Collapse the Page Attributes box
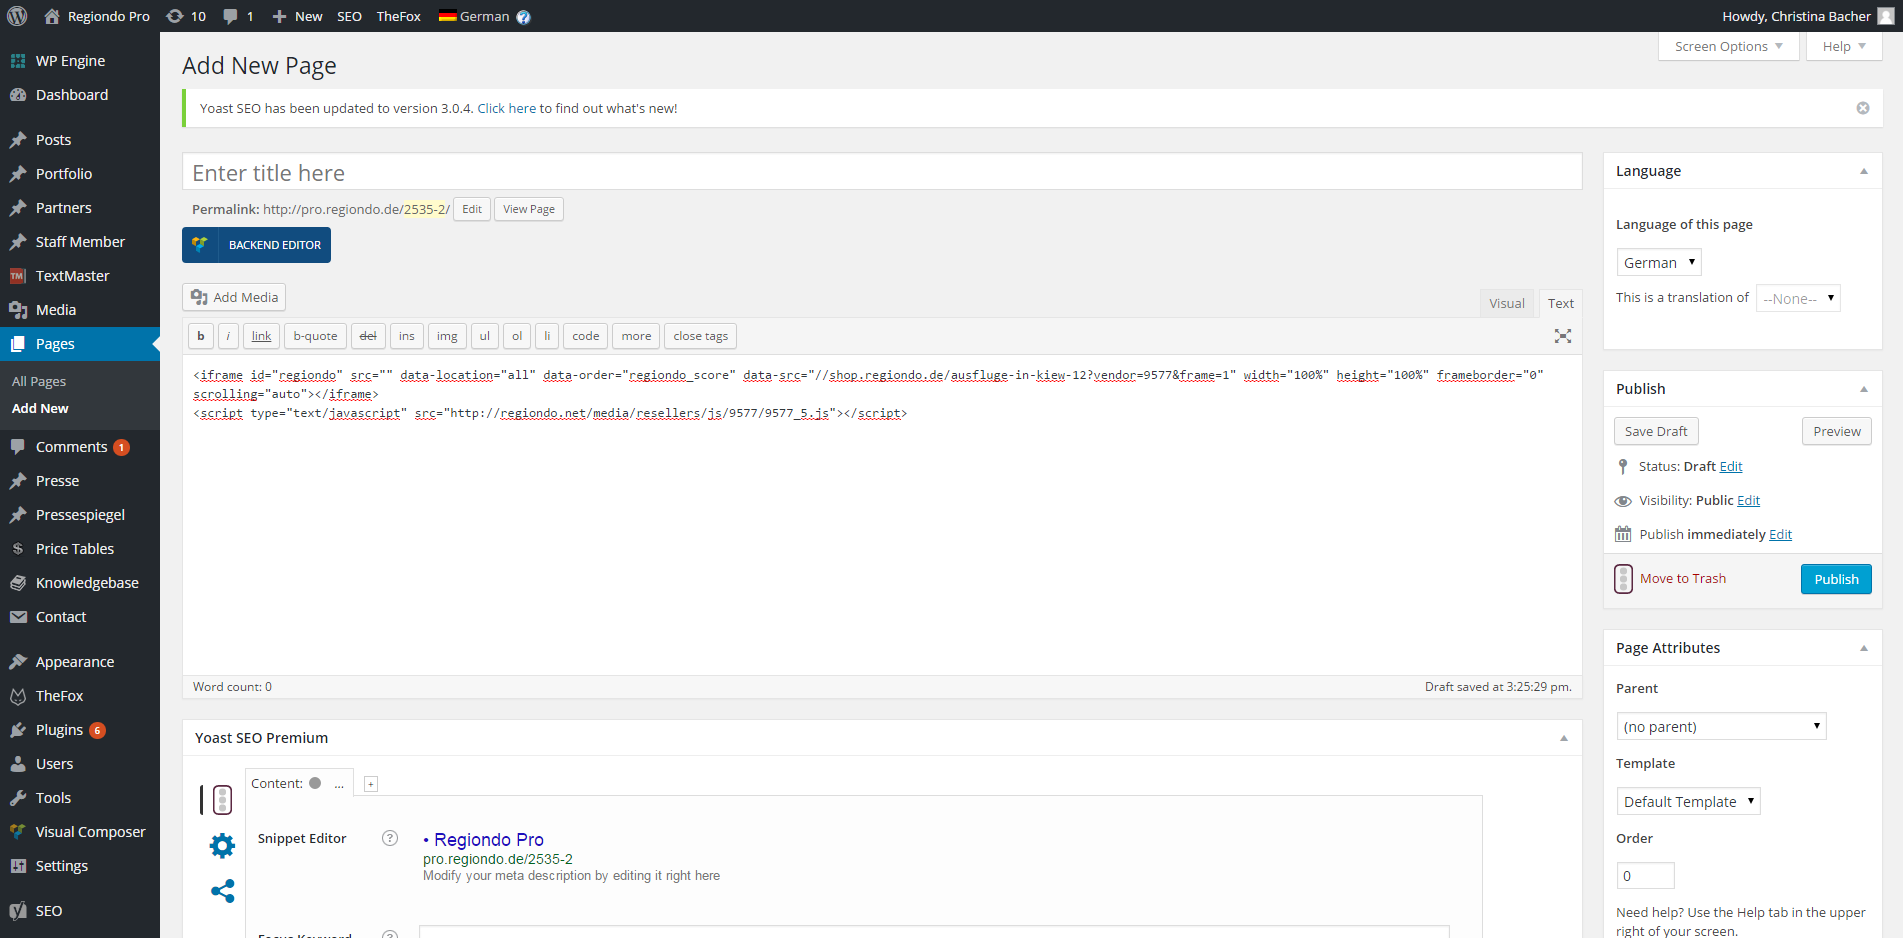The image size is (1903, 938). pyautogui.click(x=1864, y=648)
